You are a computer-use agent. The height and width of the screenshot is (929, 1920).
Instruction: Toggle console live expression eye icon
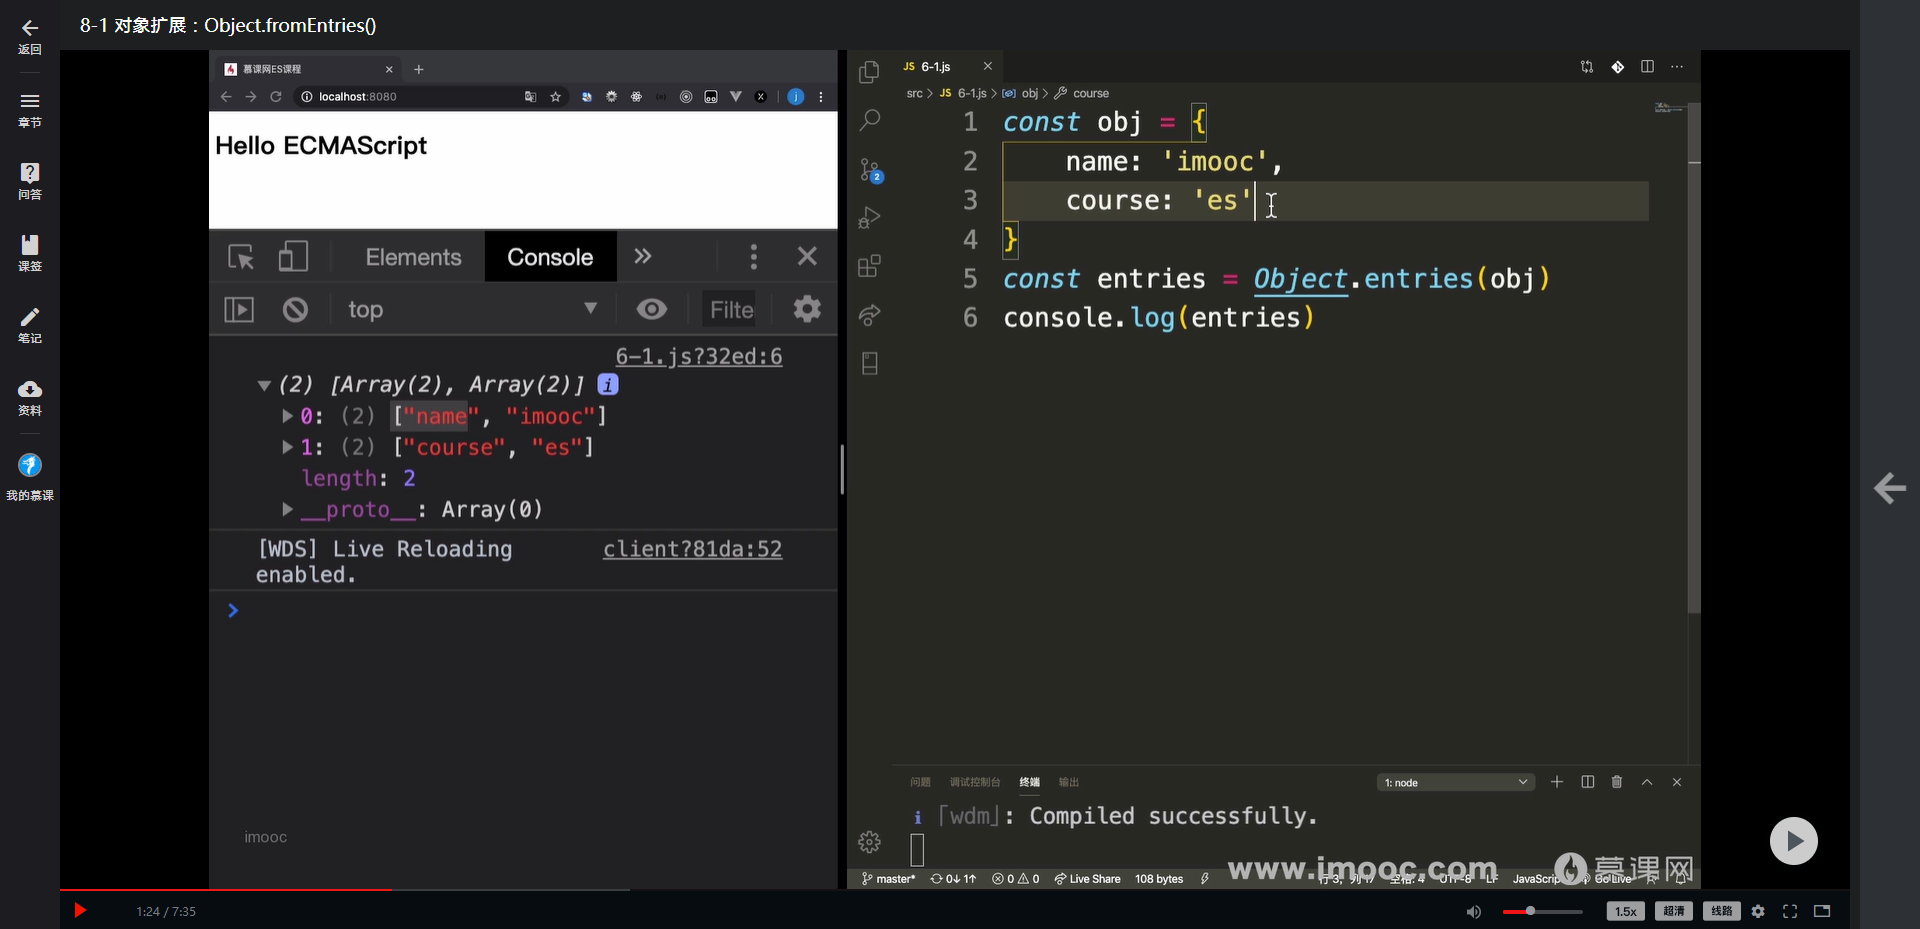tap(652, 309)
